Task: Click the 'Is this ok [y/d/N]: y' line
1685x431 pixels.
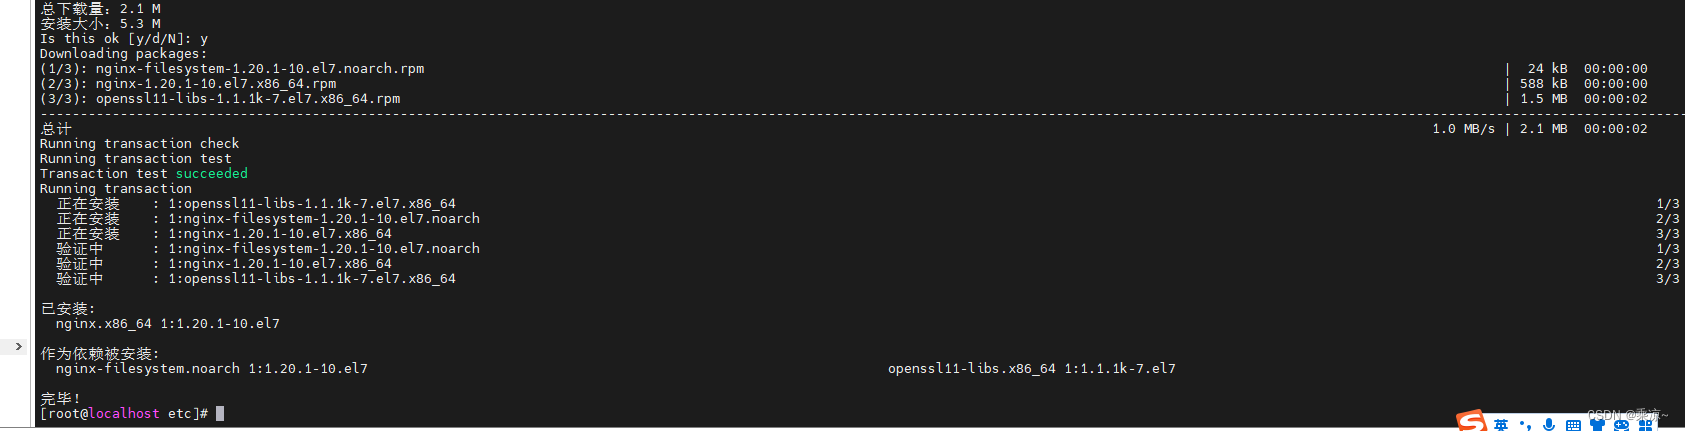Action: pos(124,39)
